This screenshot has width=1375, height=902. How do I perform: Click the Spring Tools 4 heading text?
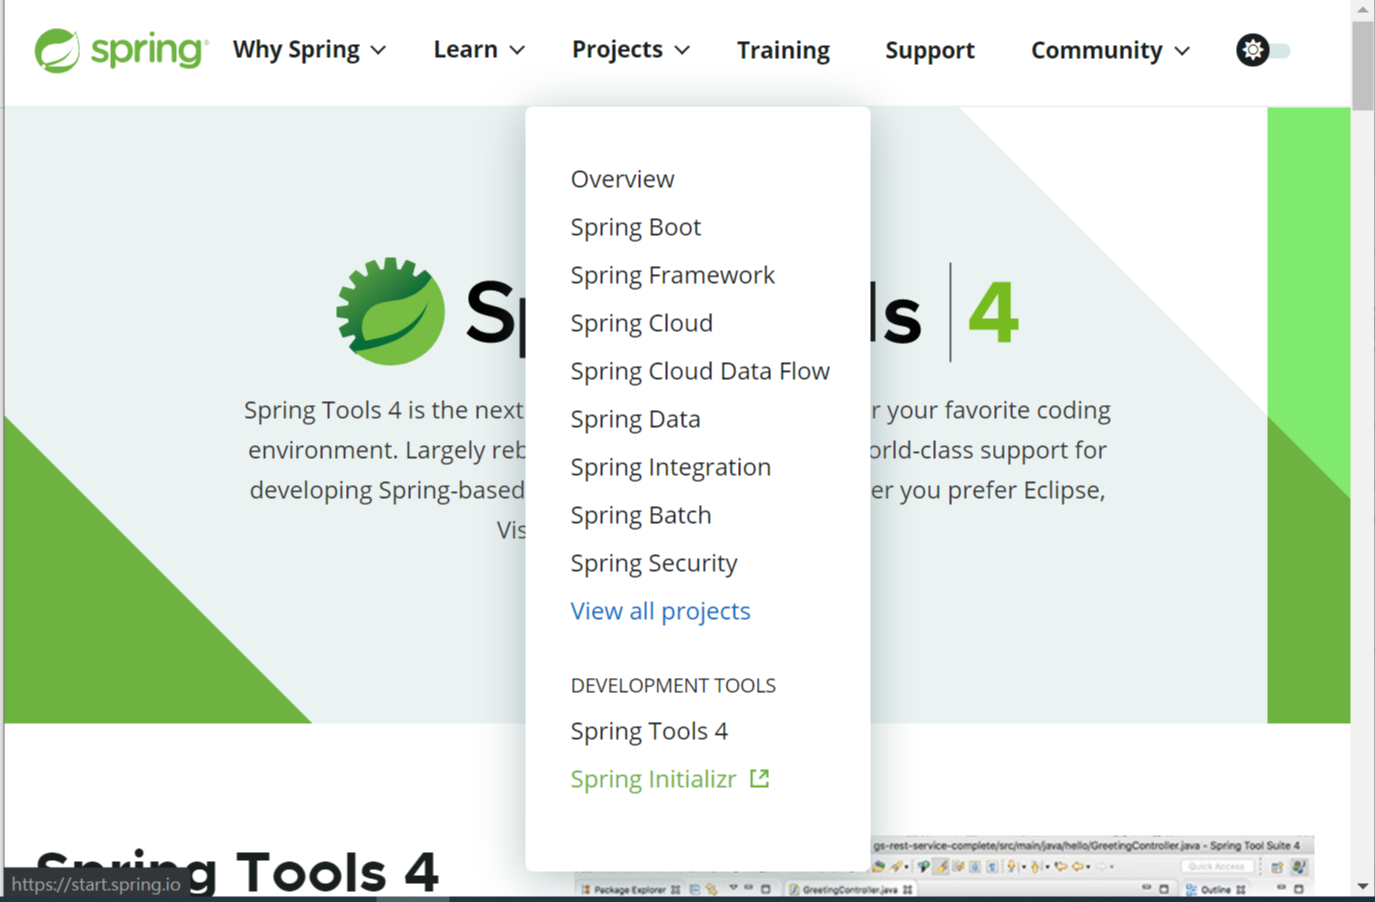point(237,871)
